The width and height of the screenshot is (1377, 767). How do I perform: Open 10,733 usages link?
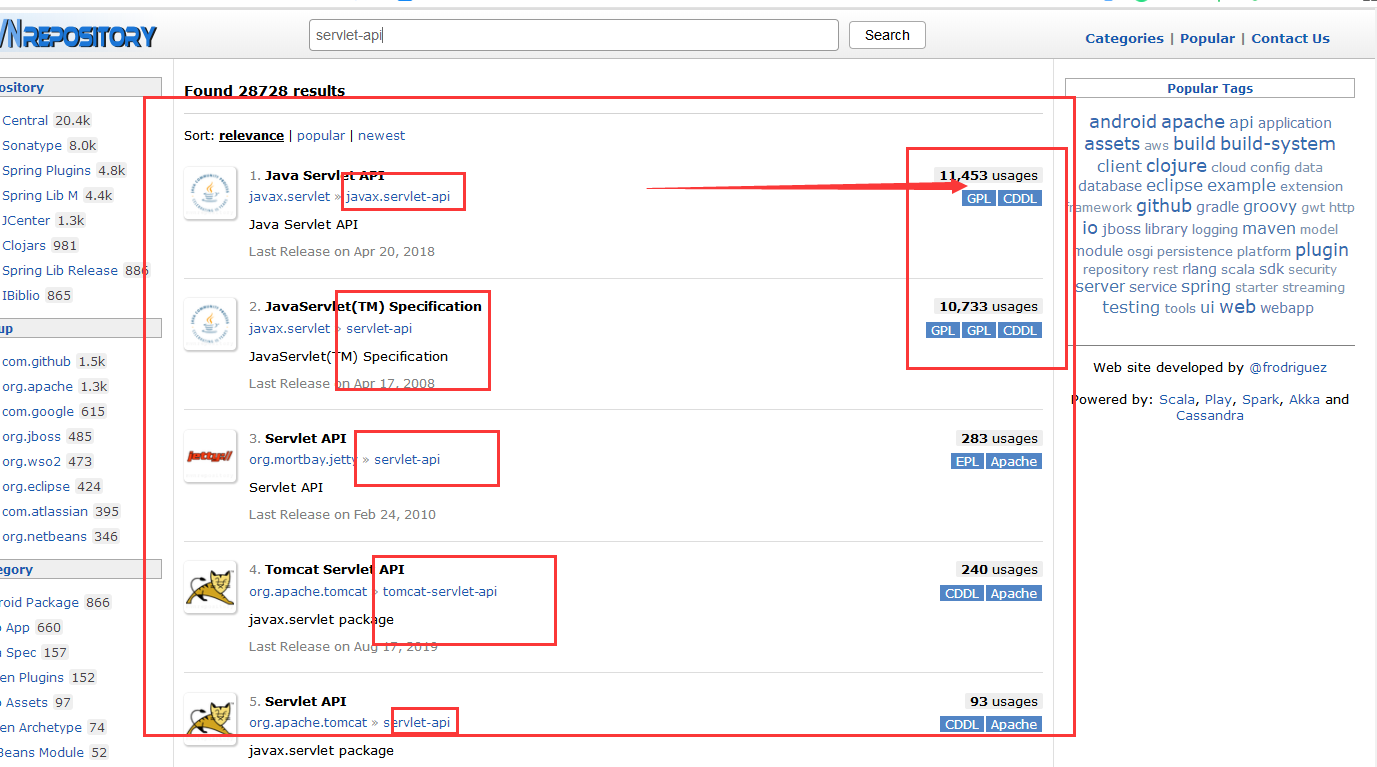987,306
